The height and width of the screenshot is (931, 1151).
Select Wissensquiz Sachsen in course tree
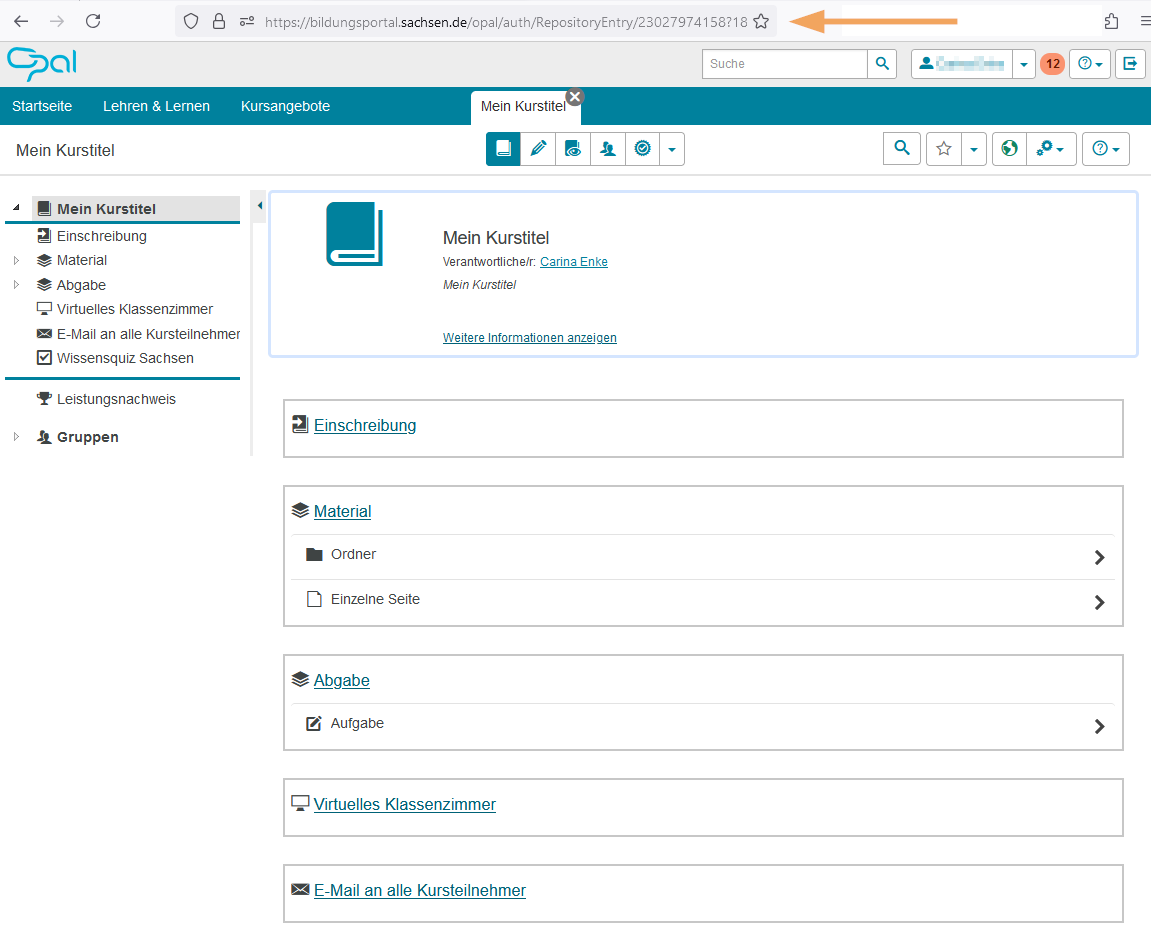(x=125, y=358)
